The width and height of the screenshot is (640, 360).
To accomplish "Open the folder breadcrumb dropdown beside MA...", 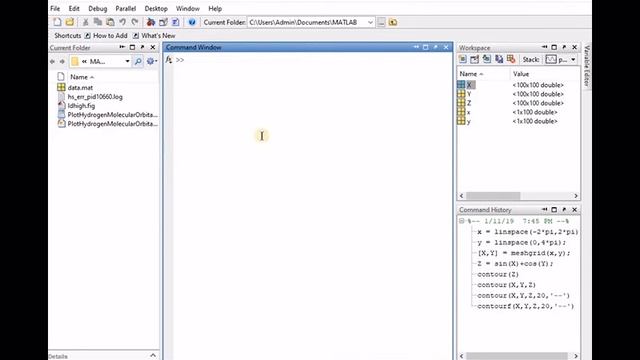I will pos(127,62).
